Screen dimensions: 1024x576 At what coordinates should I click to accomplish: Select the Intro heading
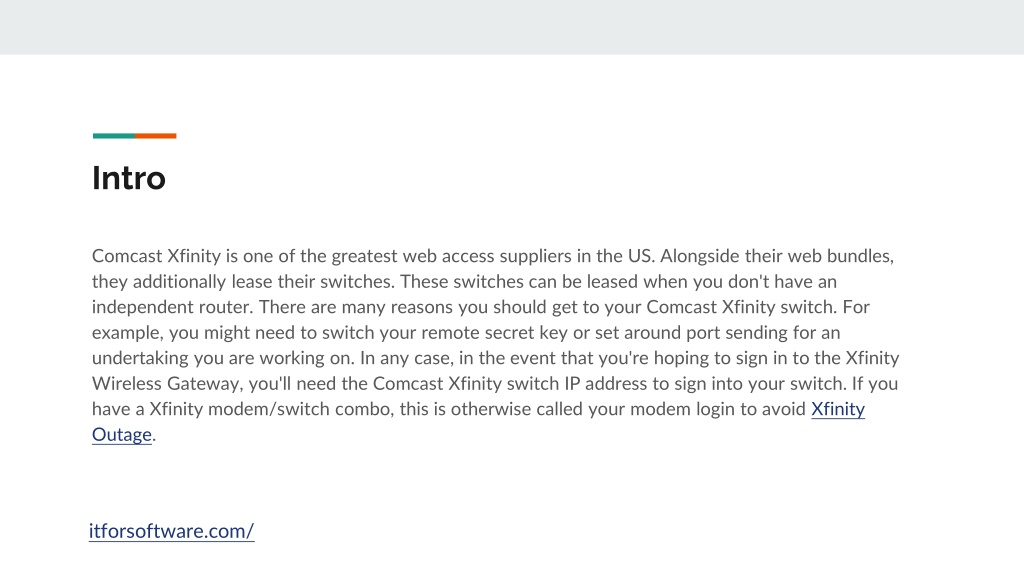129,178
